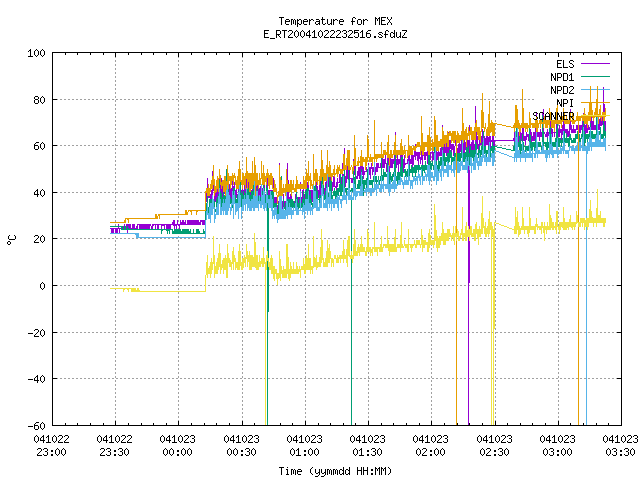Screen dimensions: 640x480
Task: Click the y-axis label -20
Action: (36, 333)
